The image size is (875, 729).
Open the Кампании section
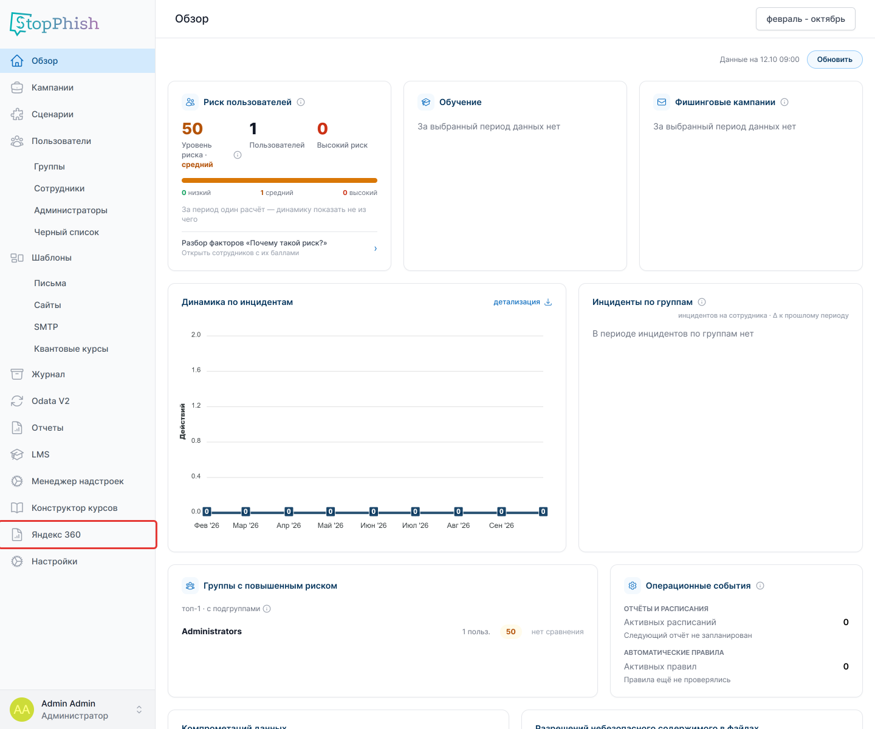(x=78, y=88)
